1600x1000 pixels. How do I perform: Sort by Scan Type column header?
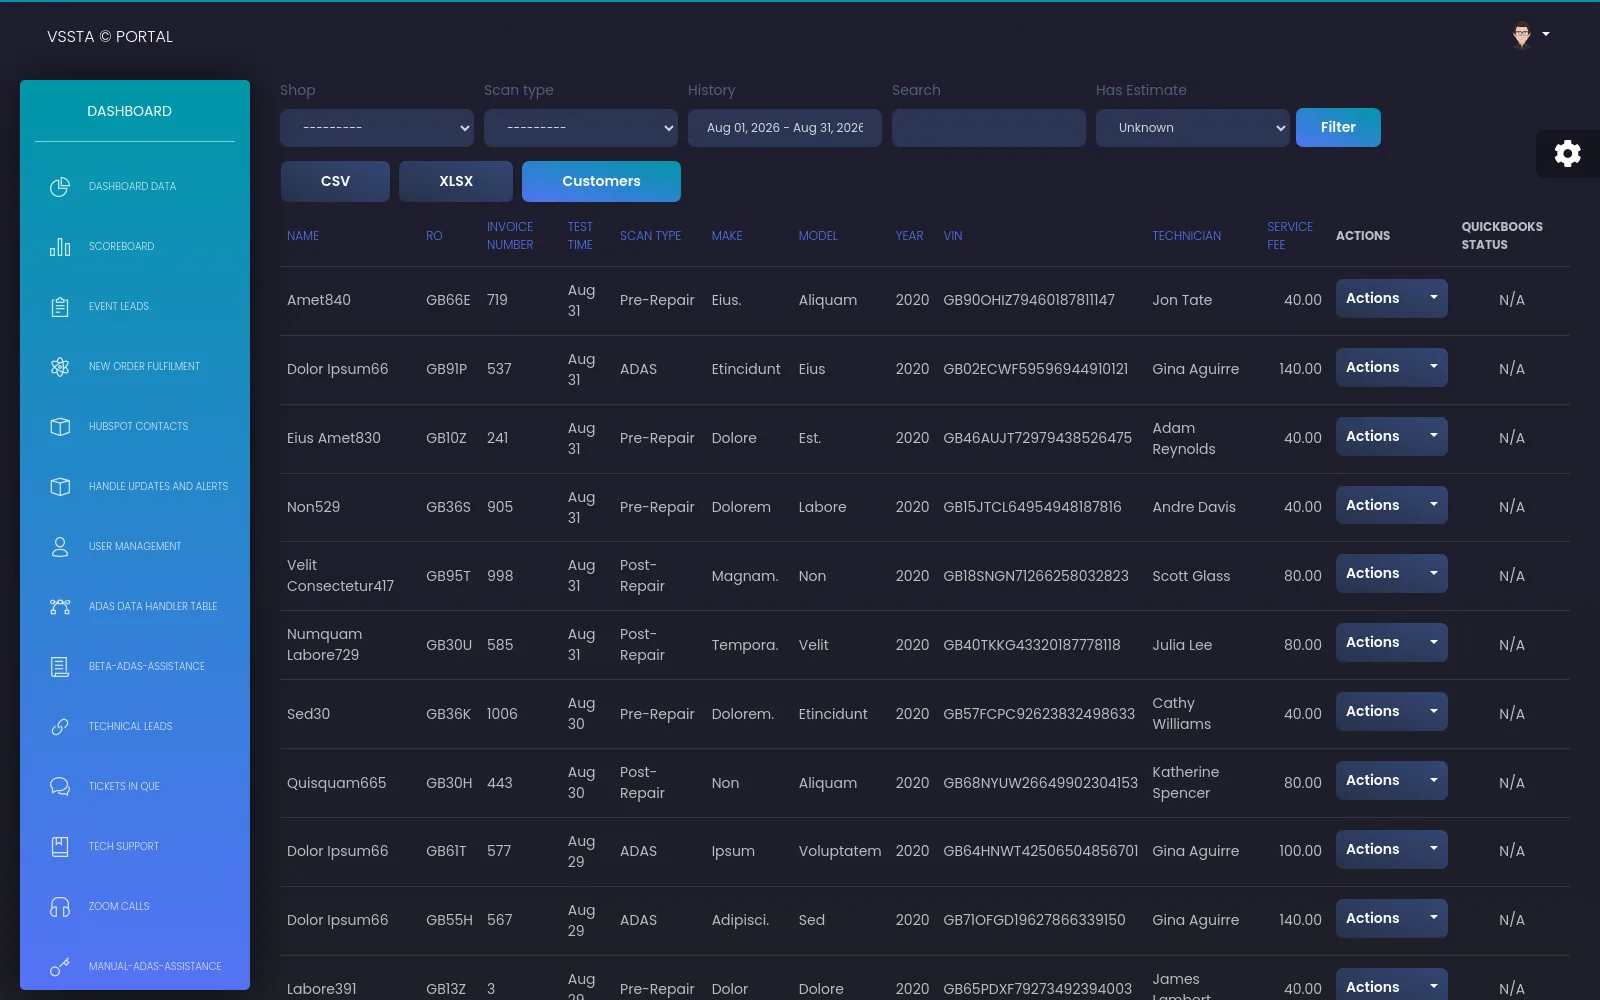click(x=650, y=236)
